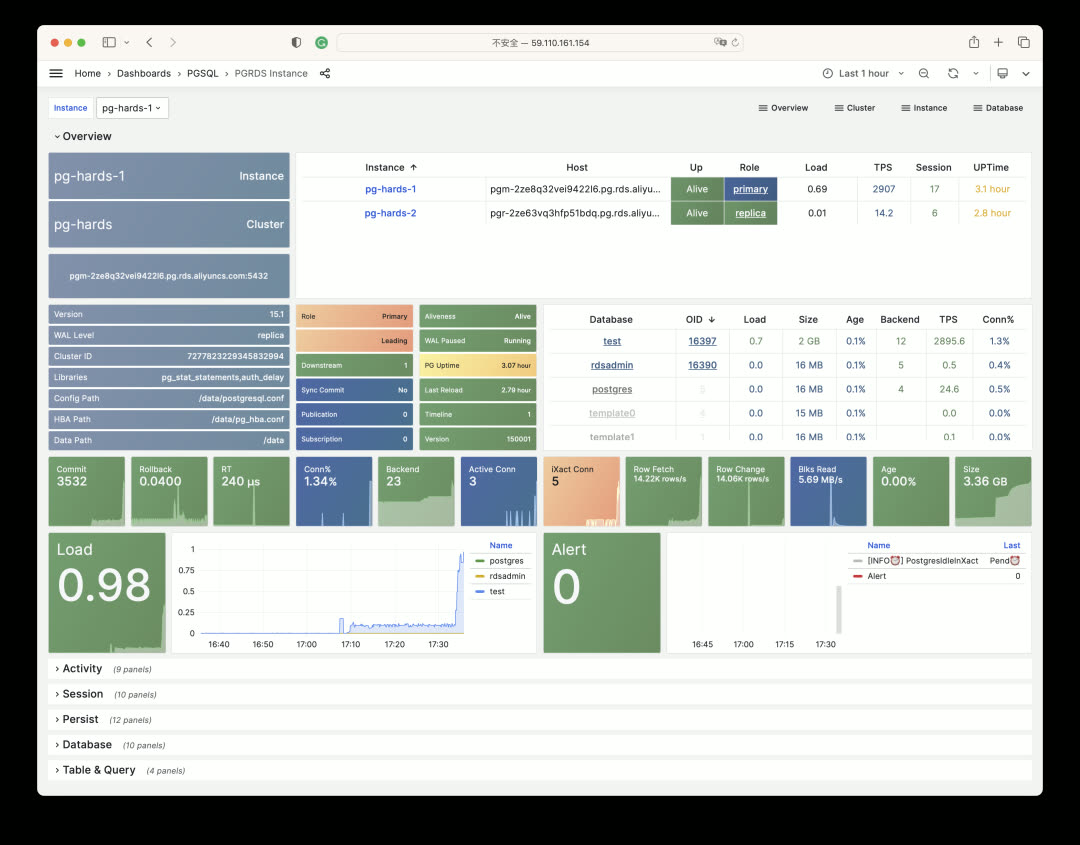Open a new Safari tab with plus icon
Screen dimensions: 1080x845
tap(998, 42)
